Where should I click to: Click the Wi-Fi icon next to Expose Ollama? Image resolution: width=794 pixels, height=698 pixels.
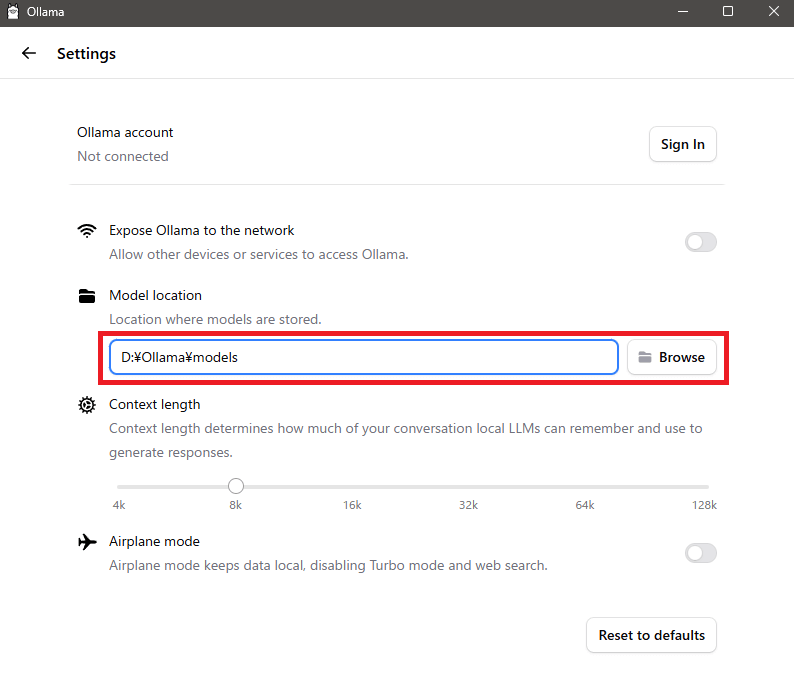(x=87, y=230)
